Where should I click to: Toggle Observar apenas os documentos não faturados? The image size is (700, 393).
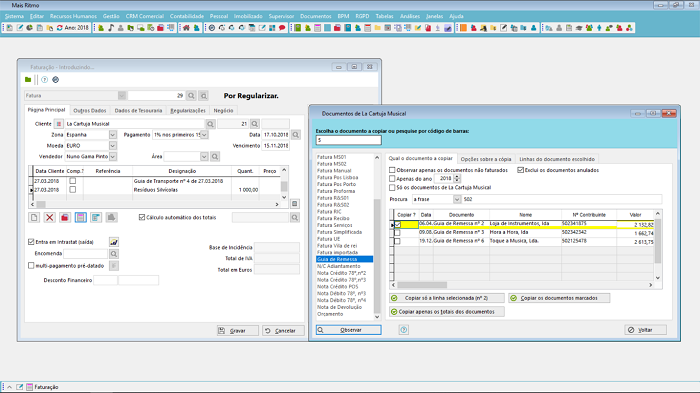392,170
